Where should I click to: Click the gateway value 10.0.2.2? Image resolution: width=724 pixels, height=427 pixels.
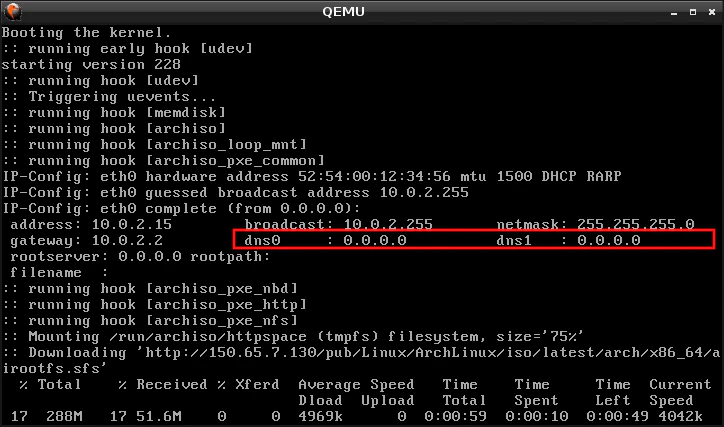coord(127,241)
